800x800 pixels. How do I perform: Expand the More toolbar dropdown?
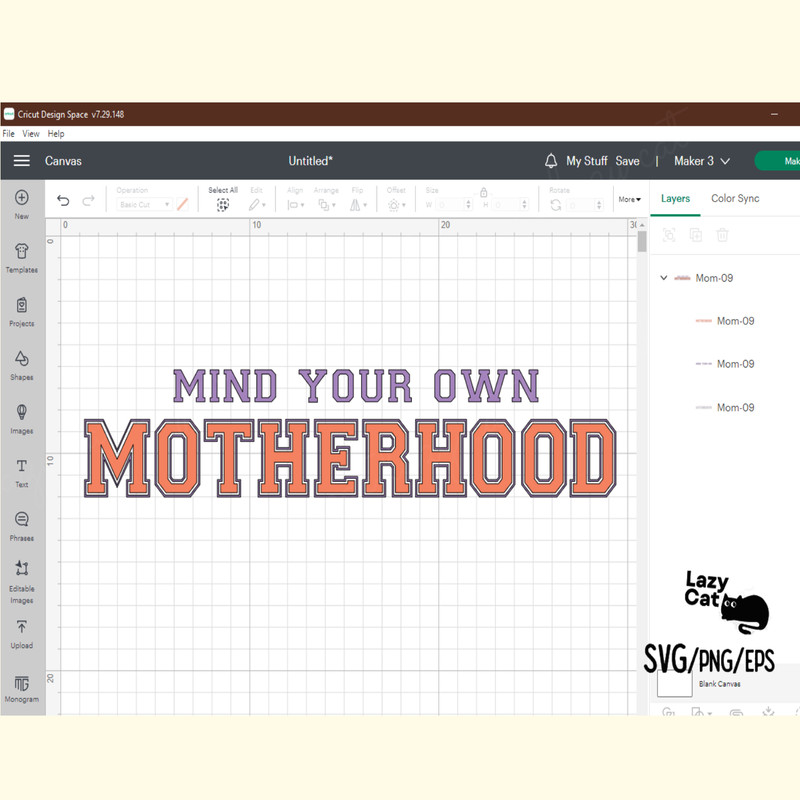pos(629,199)
